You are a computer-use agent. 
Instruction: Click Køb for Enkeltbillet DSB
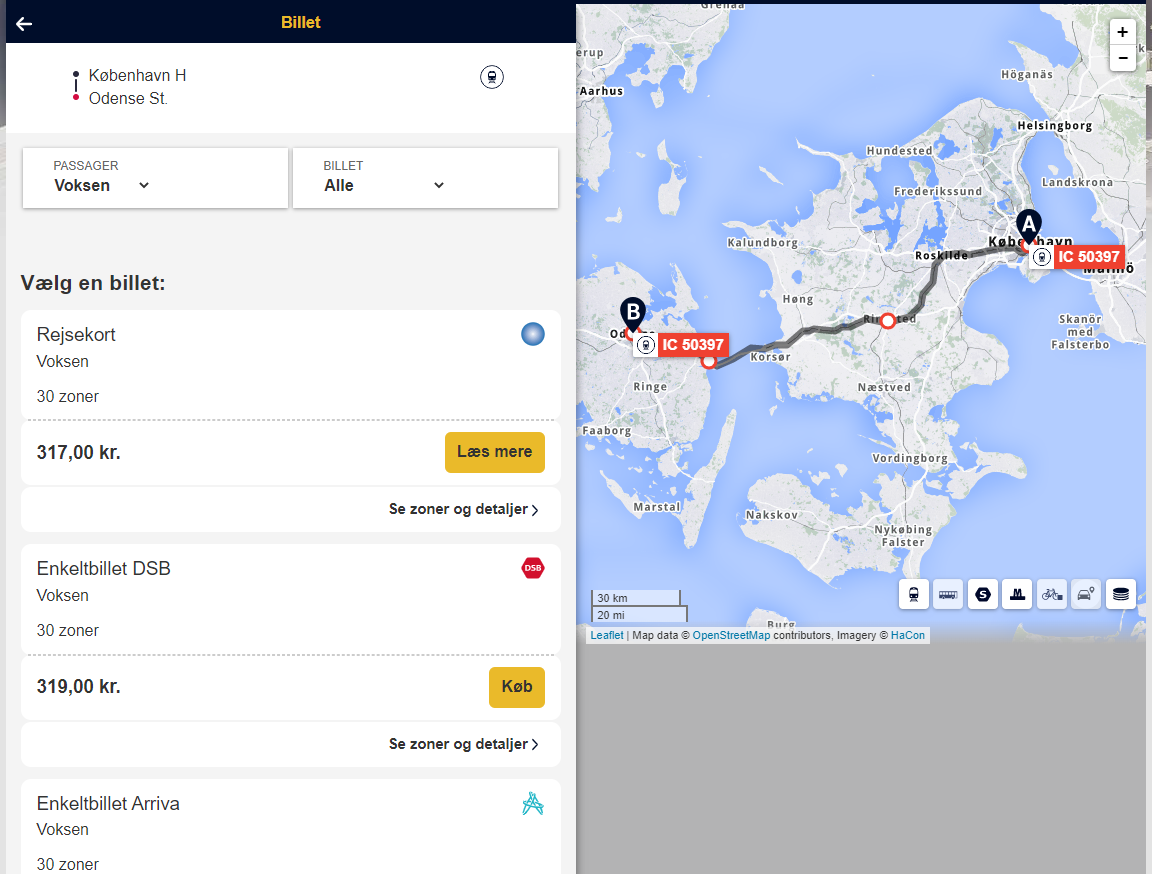click(x=516, y=687)
